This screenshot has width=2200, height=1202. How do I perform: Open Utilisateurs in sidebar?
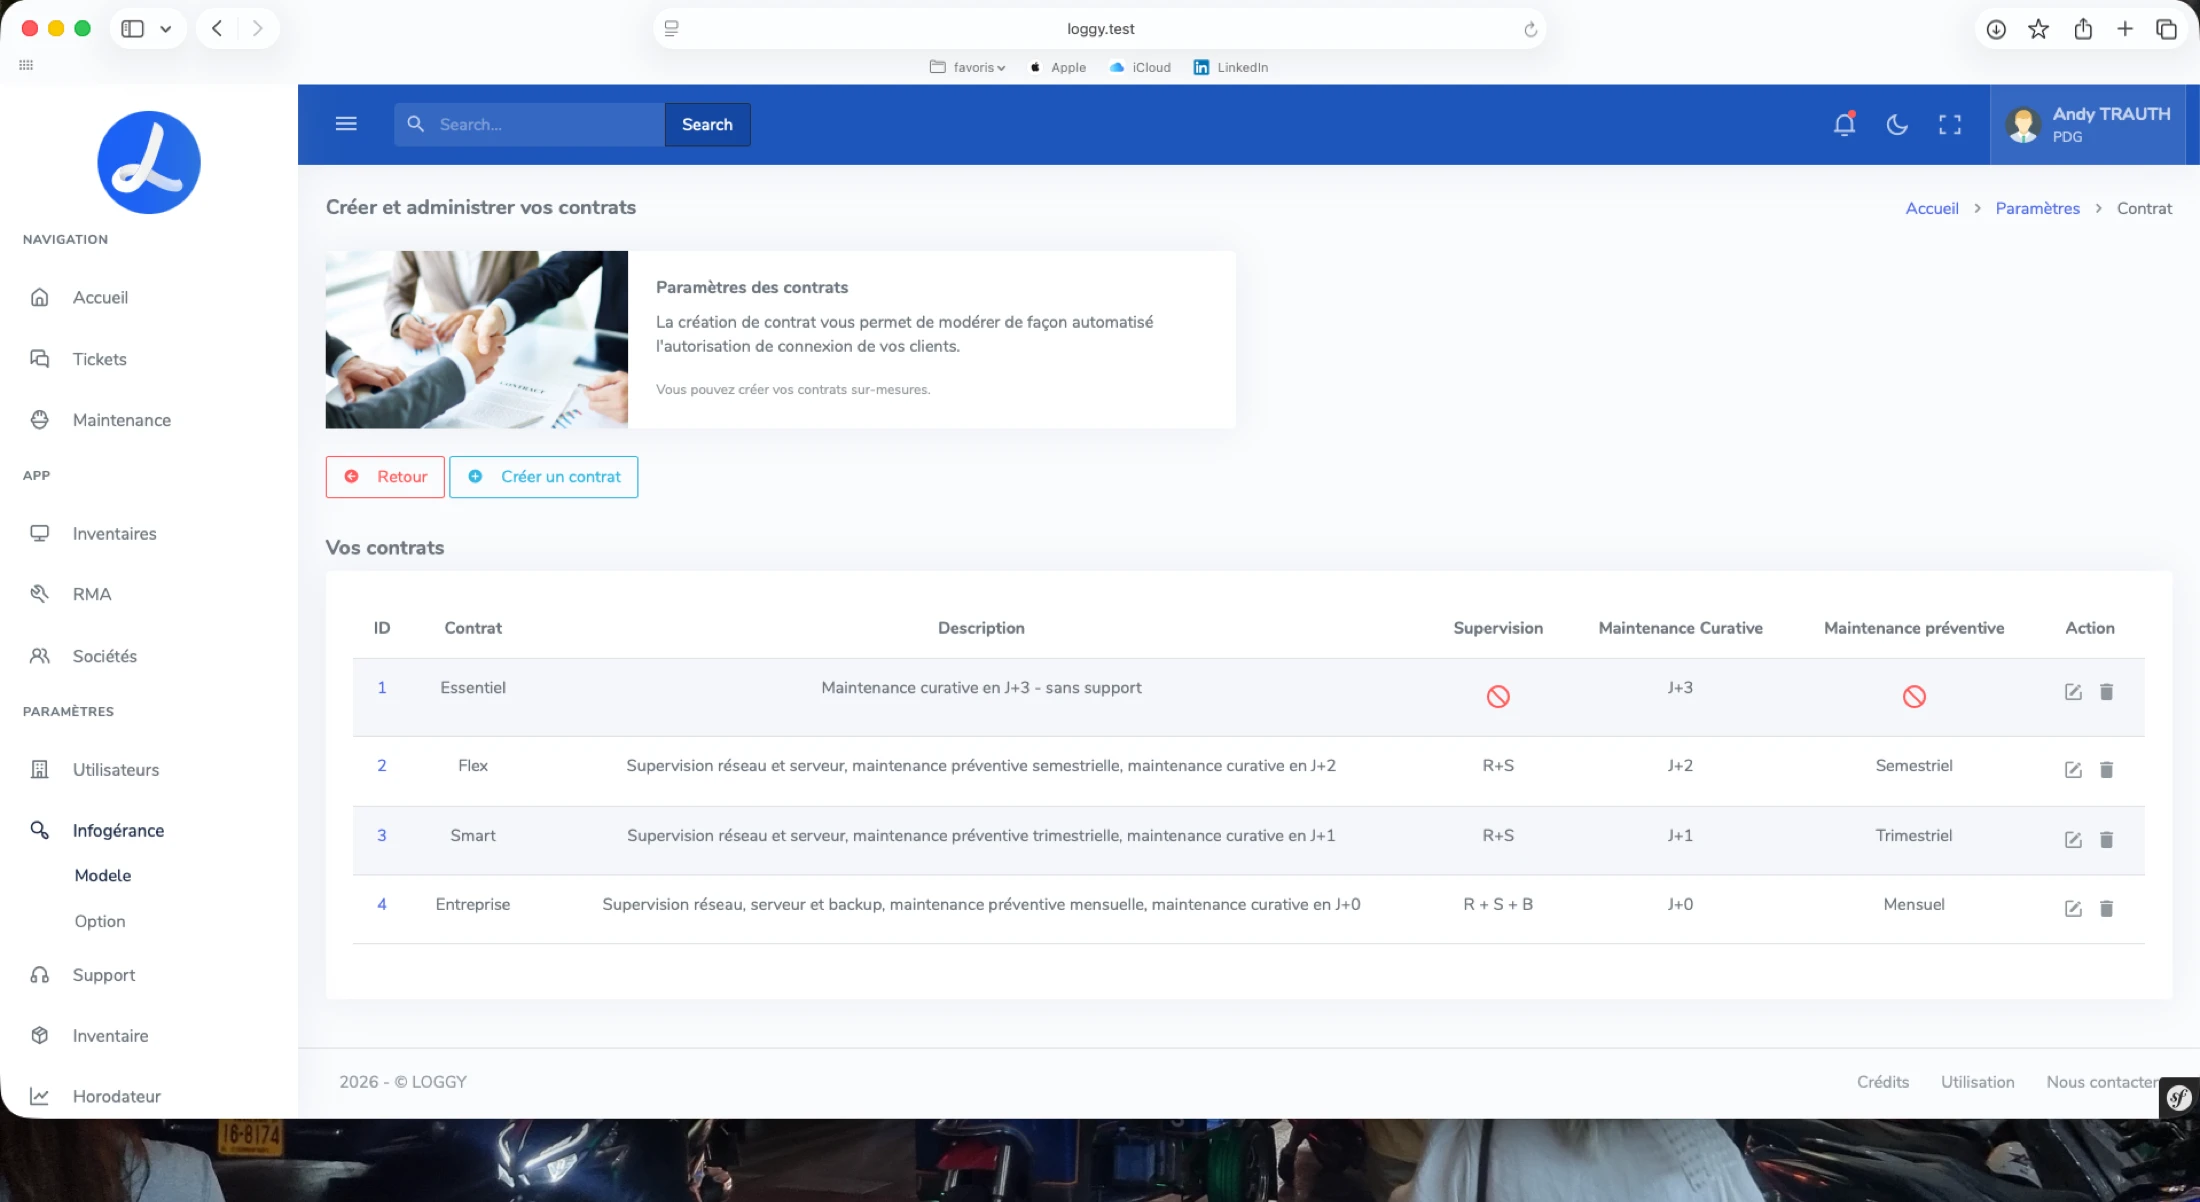[x=115, y=770]
